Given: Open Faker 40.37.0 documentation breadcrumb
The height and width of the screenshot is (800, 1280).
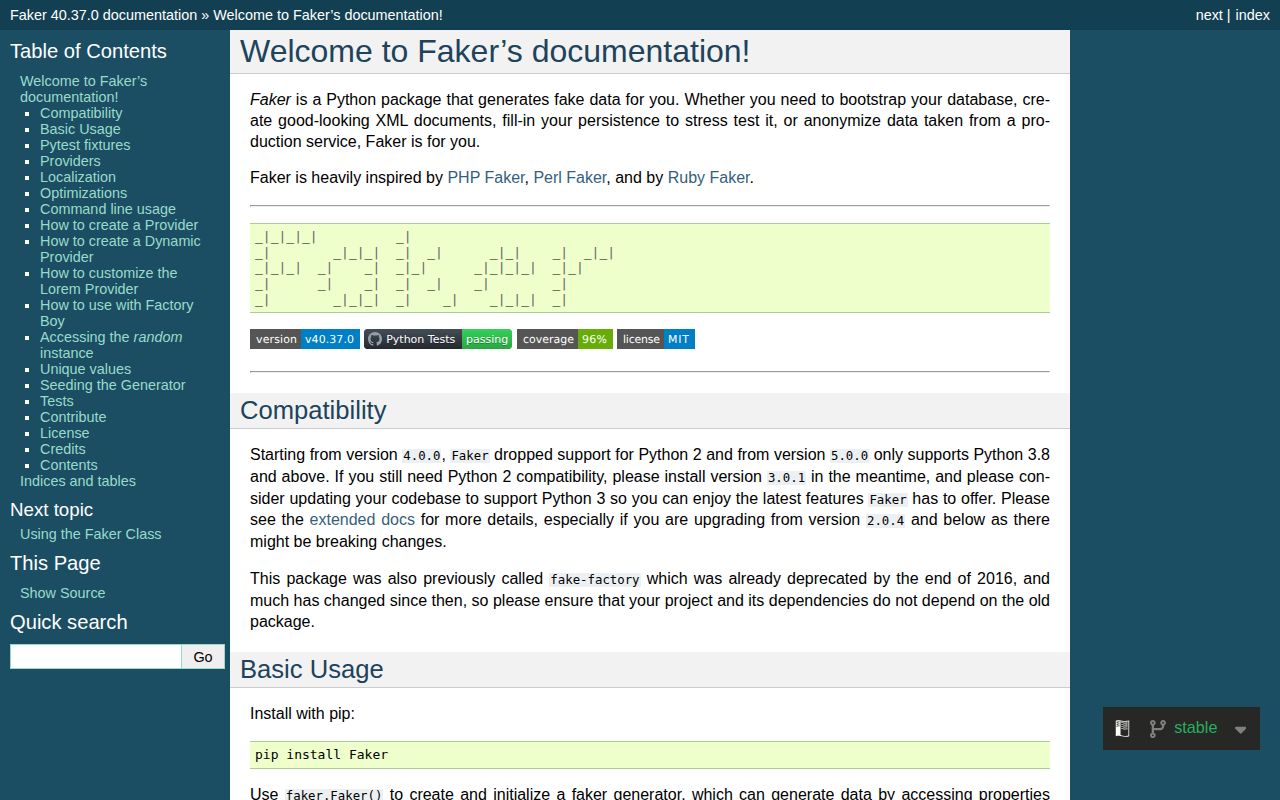Looking at the screenshot, I should [104, 15].
